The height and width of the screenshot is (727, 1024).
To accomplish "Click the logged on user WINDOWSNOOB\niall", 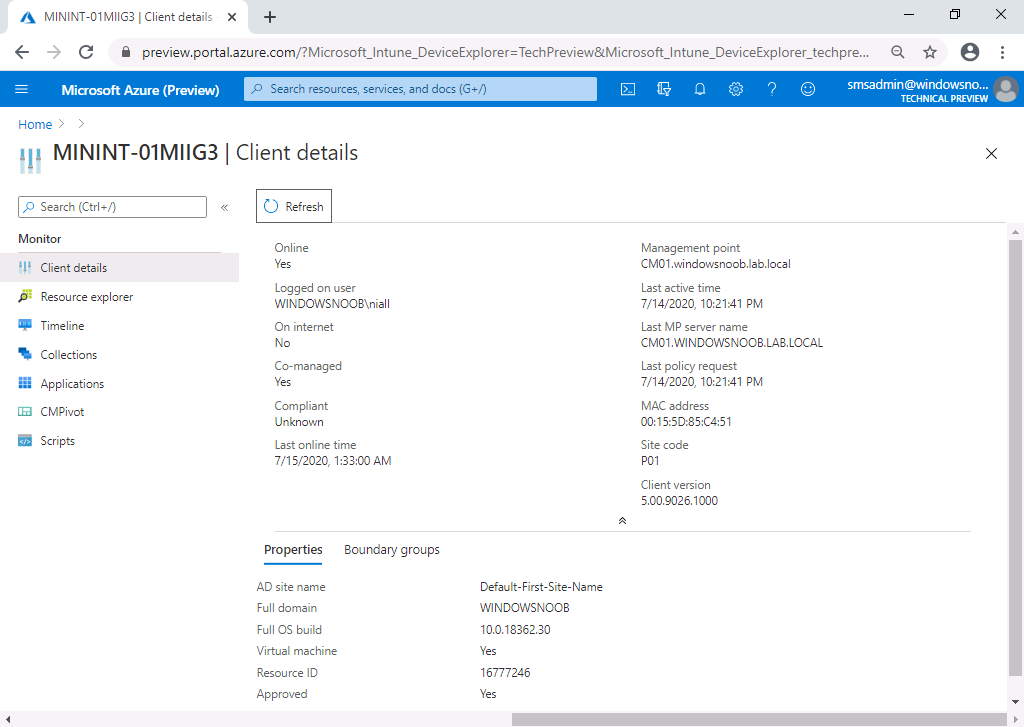I will pyautogui.click(x=332, y=304).
